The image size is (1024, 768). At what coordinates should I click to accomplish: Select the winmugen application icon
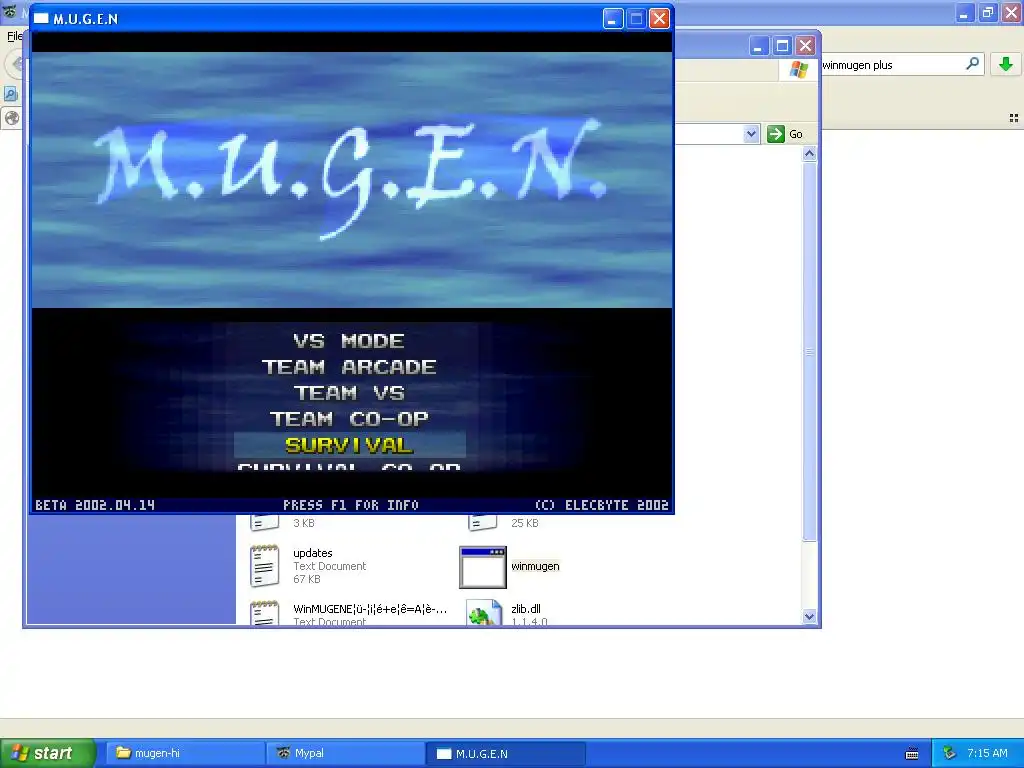[483, 567]
